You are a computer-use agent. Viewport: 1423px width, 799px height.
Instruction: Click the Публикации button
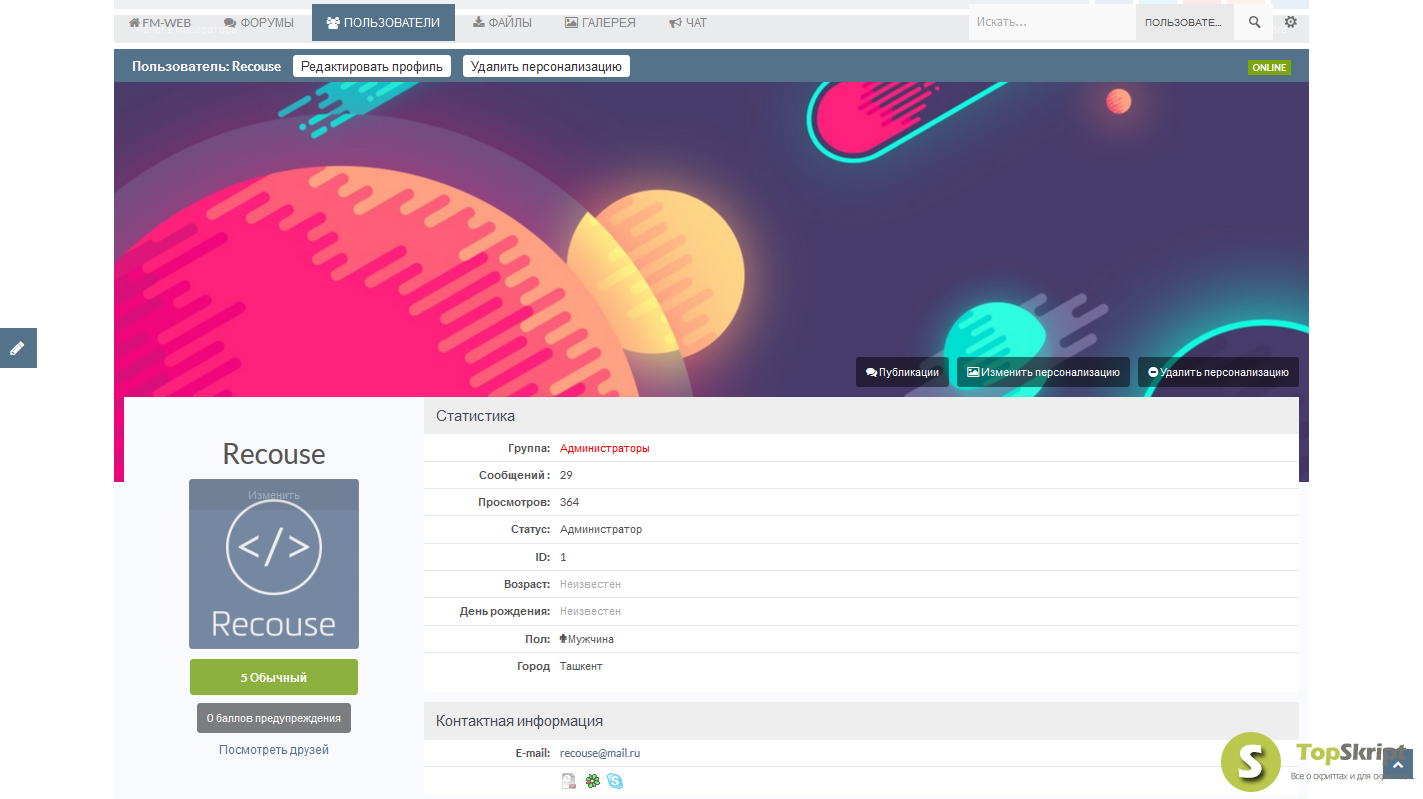pyautogui.click(x=902, y=372)
